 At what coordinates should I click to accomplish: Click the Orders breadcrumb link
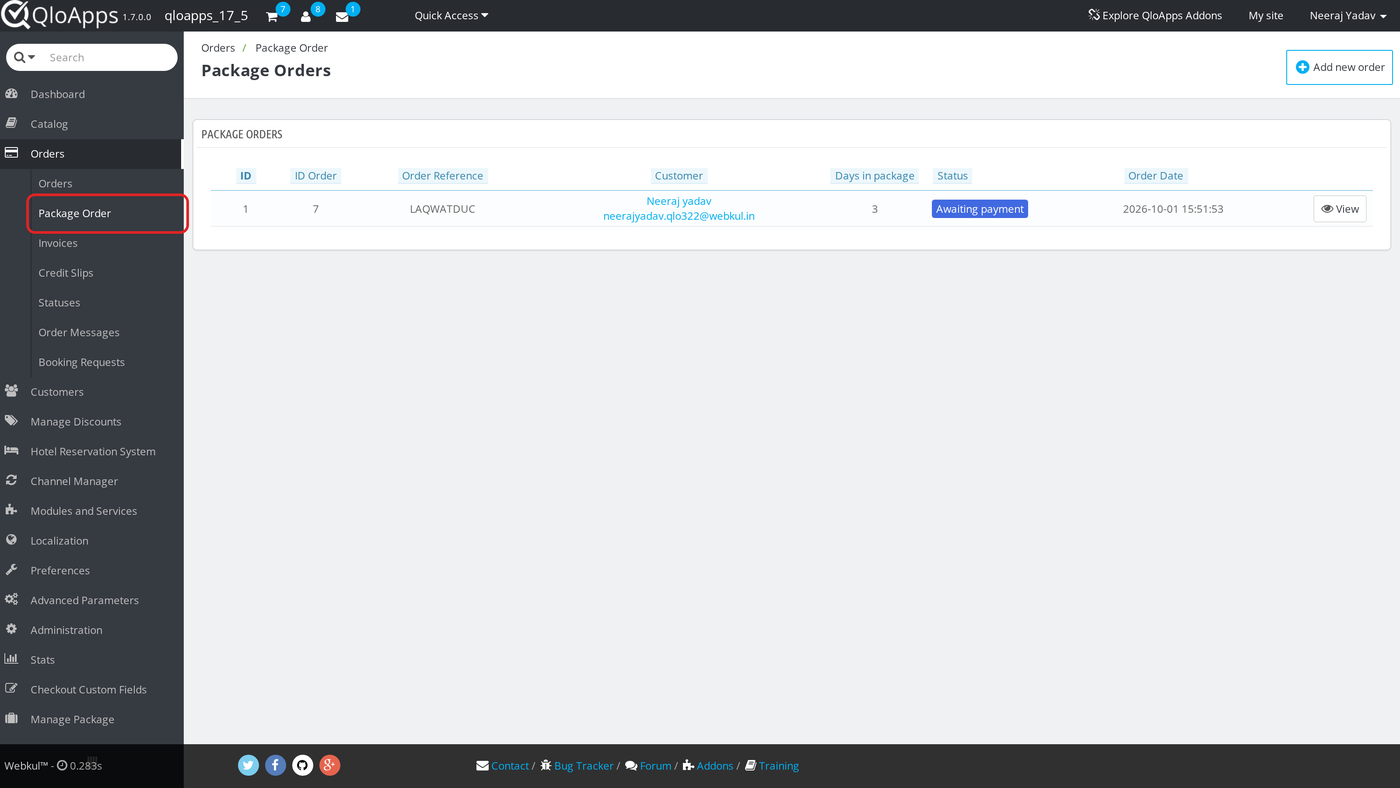[218, 48]
